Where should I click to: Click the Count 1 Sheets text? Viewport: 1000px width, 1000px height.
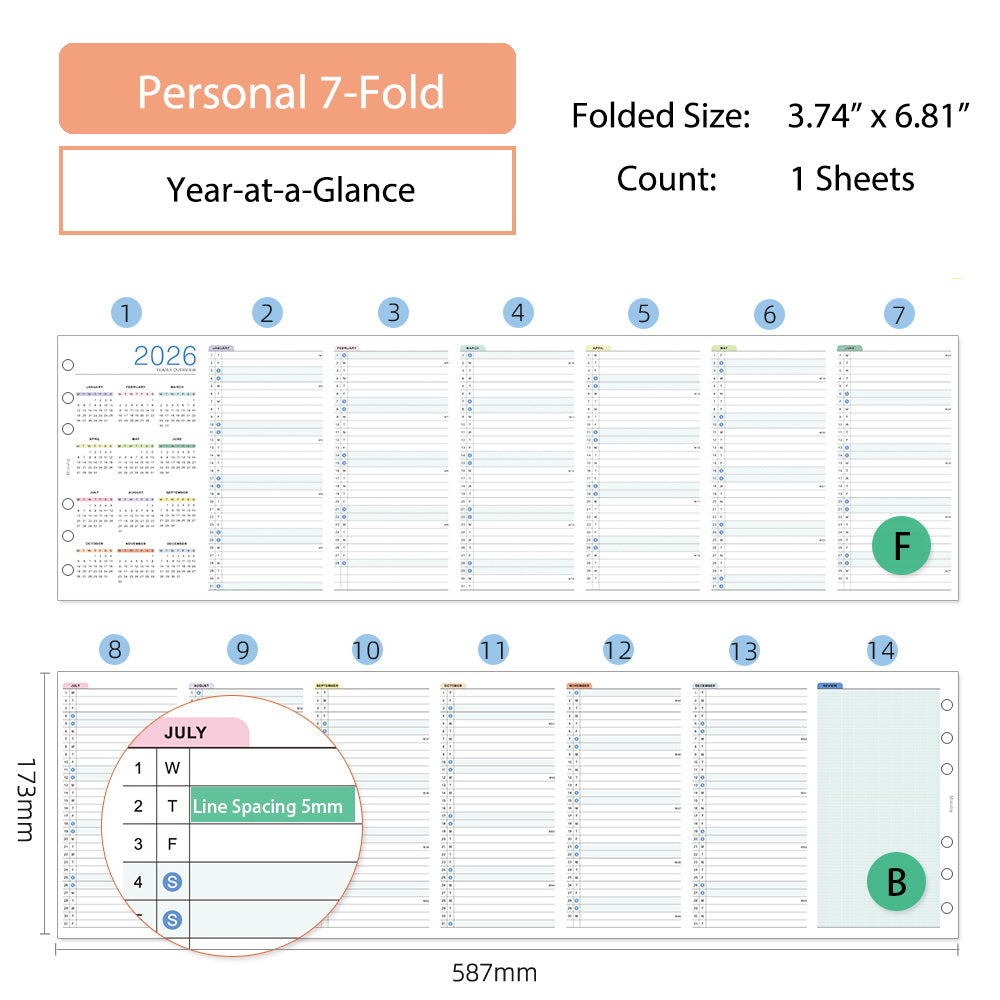(x=765, y=179)
